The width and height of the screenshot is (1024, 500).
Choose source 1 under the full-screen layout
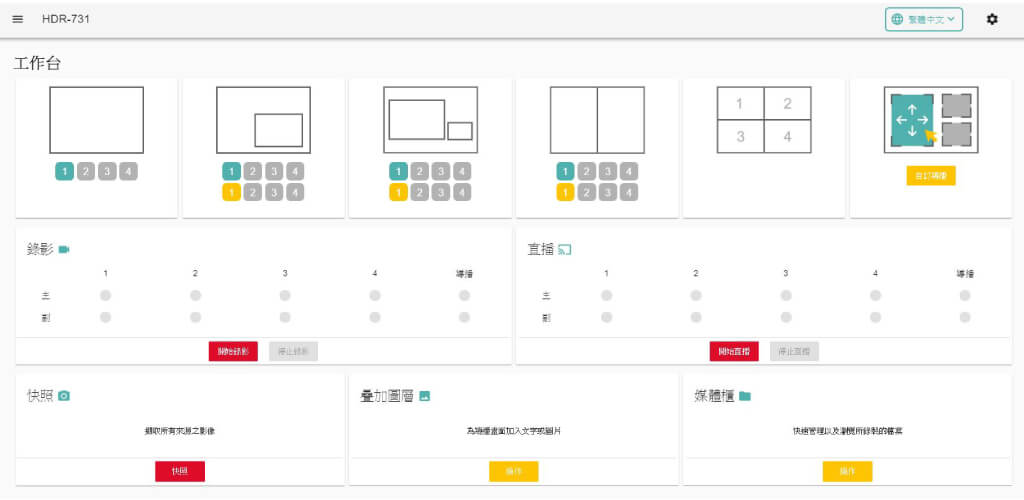point(64,171)
